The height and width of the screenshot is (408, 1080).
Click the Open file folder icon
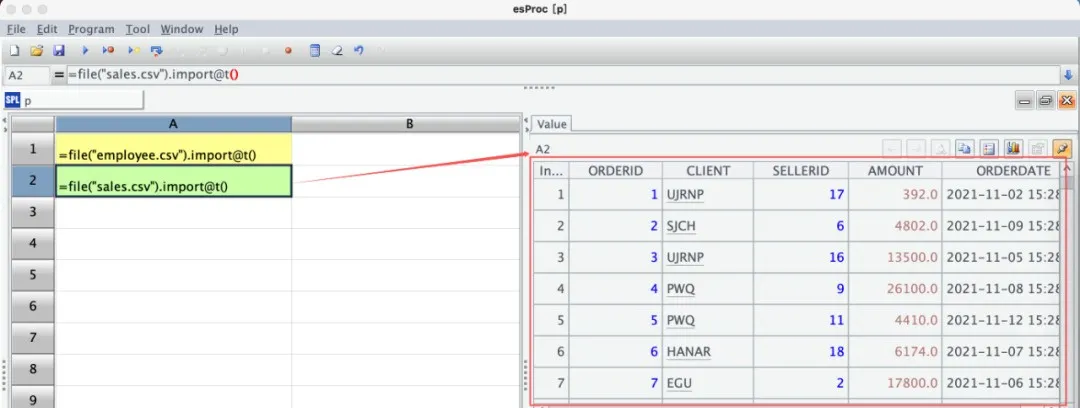coord(37,50)
